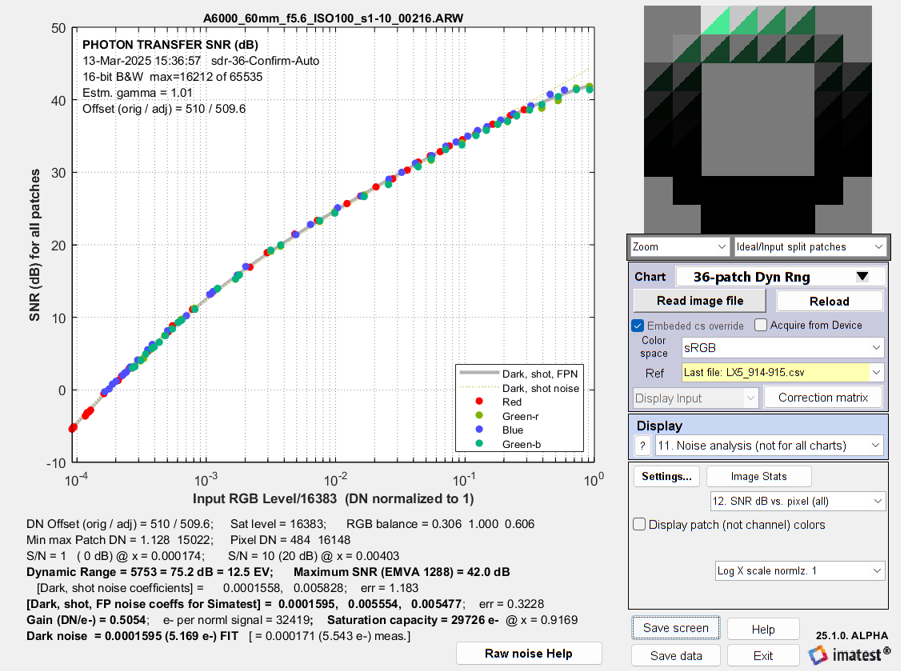The width and height of the screenshot is (901, 671).
Task: Click the Image Stats button
Action: (758, 476)
